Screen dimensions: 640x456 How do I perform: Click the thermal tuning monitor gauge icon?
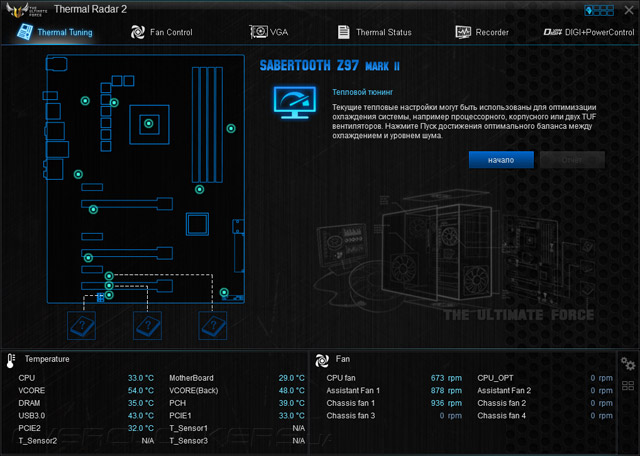click(295, 102)
